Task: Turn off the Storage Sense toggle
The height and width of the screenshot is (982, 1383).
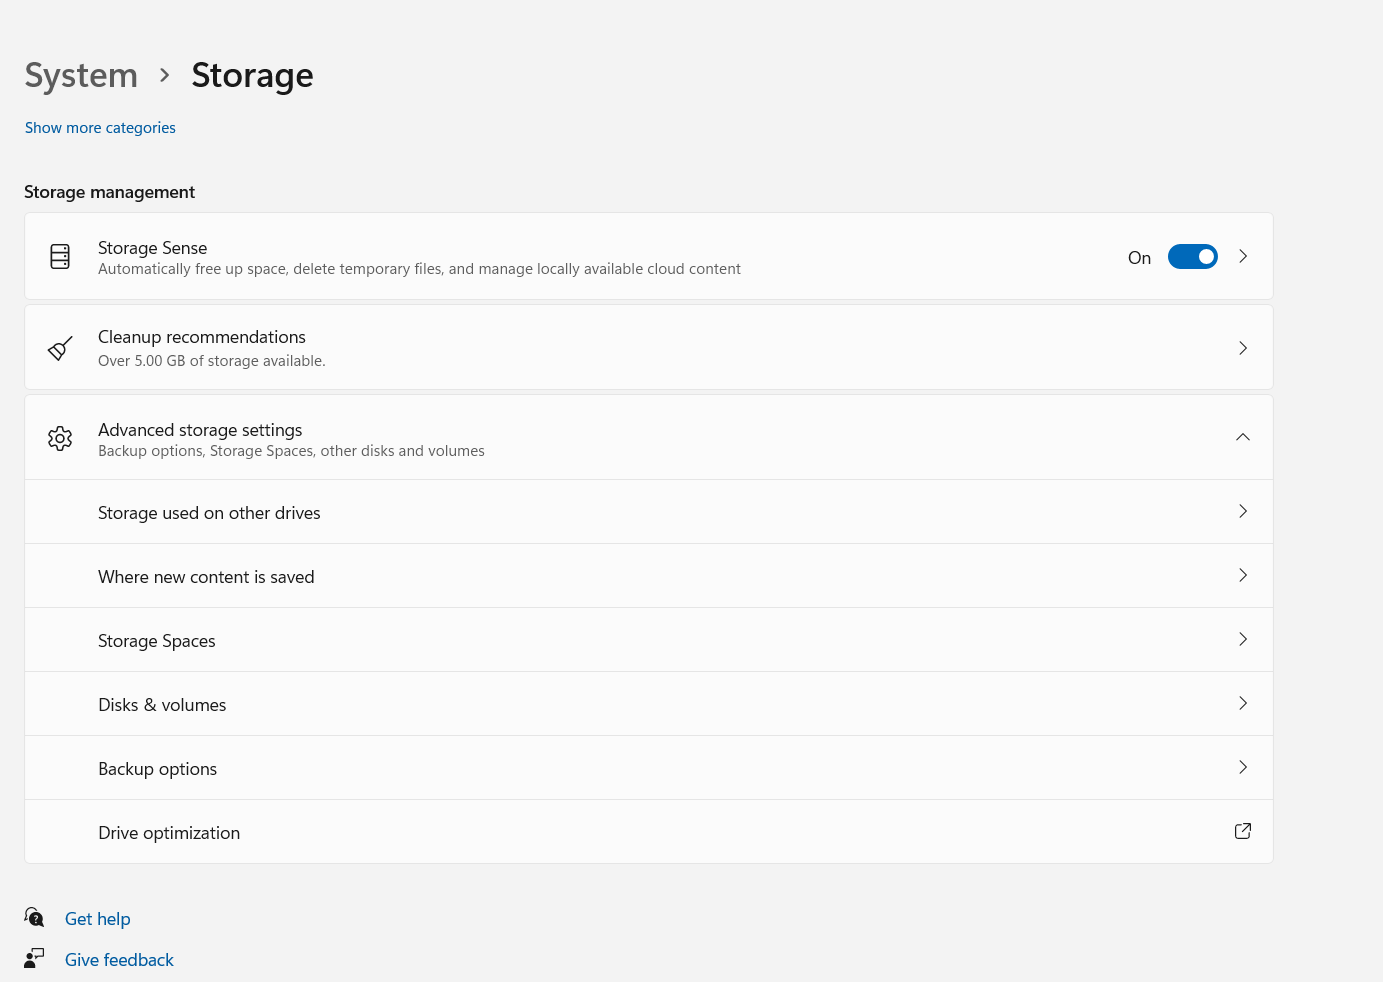Action: 1192,257
